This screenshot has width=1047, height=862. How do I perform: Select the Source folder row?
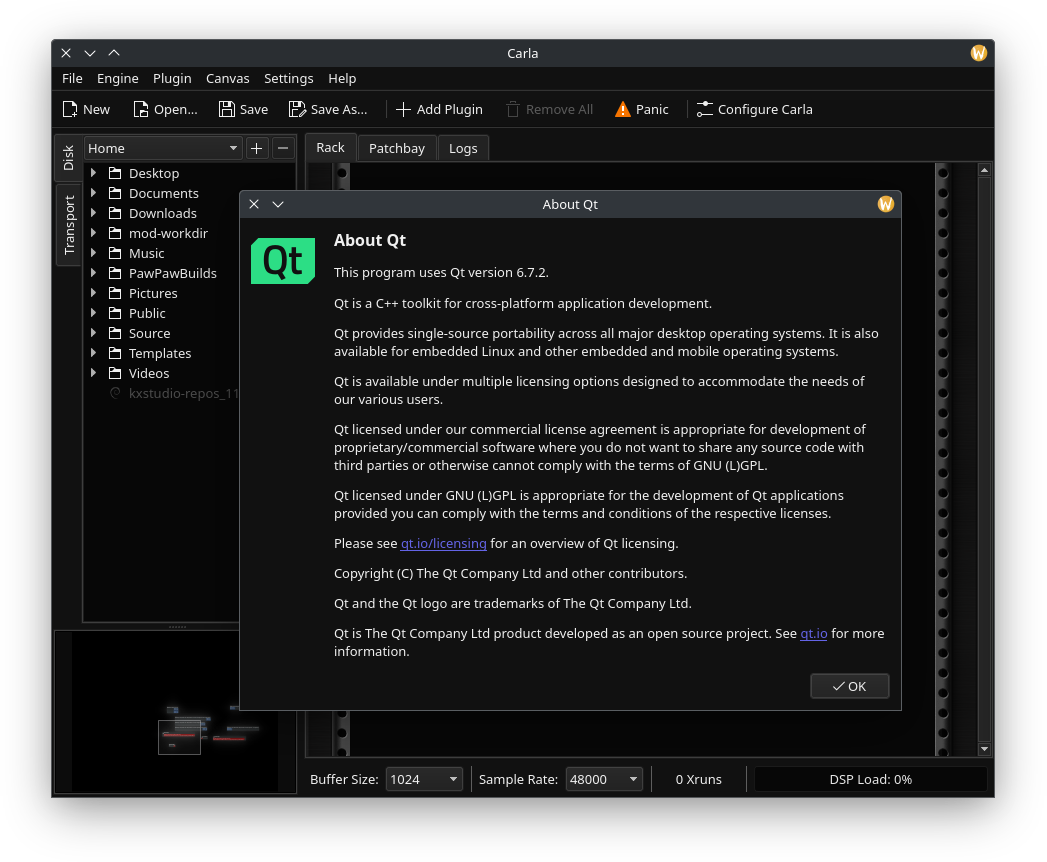tap(162, 333)
